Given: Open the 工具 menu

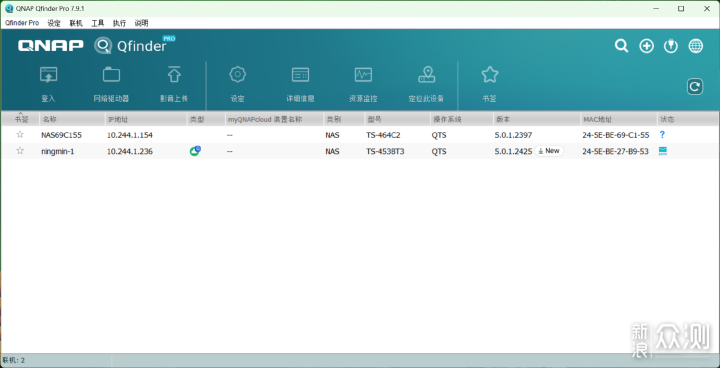Looking at the screenshot, I should pyautogui.click(x=98, y=23).
